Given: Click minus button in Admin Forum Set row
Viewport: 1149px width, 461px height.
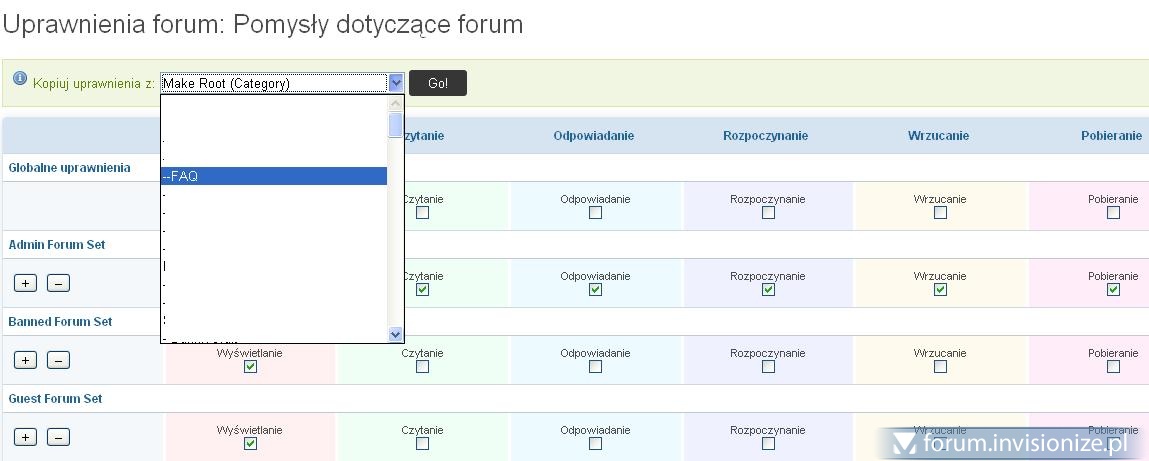Looking at the screenshot, I should tap(58, 283).
